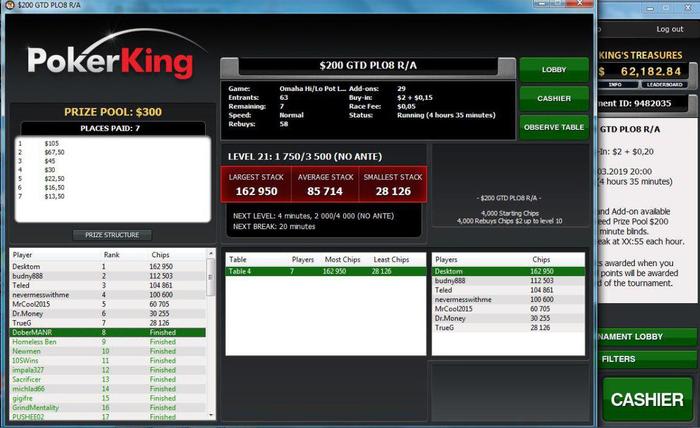Open King's Treasures INFO button
This screenshot has width=700, height=428.
click(x=615, y=84)
